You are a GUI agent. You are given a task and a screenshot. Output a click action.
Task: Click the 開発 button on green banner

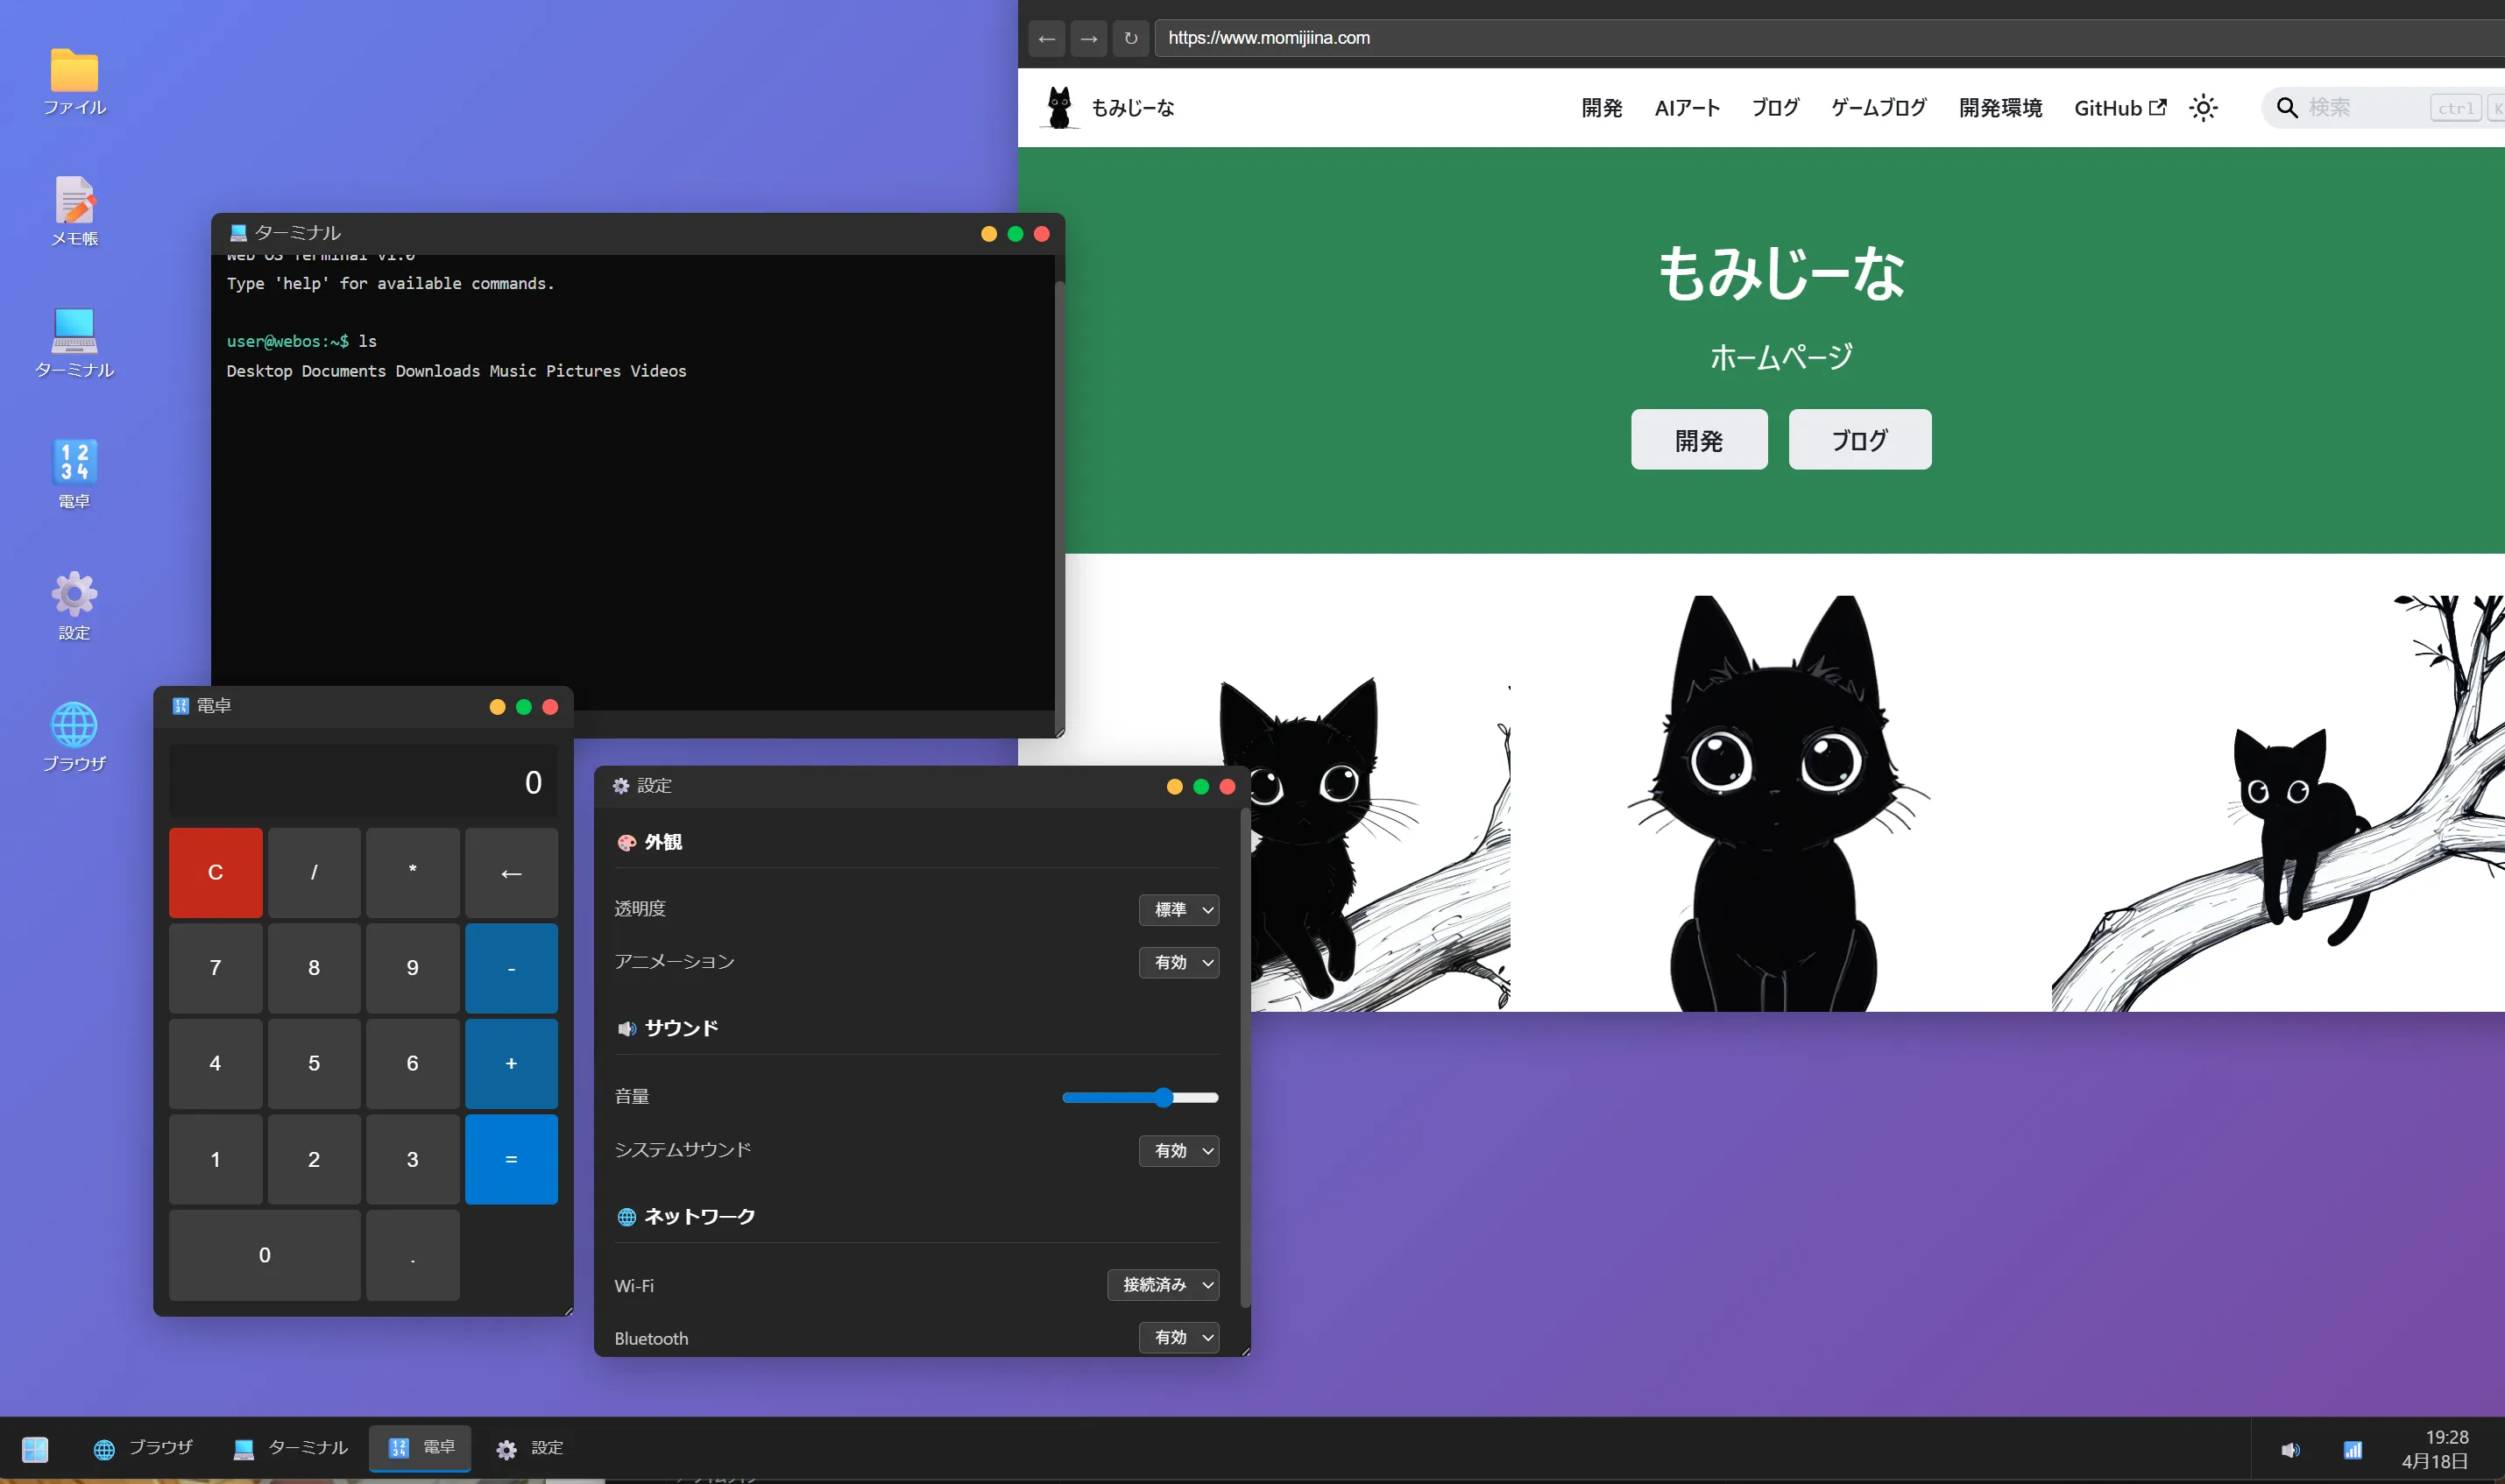pyautogui.click(x=1698, y=440)
